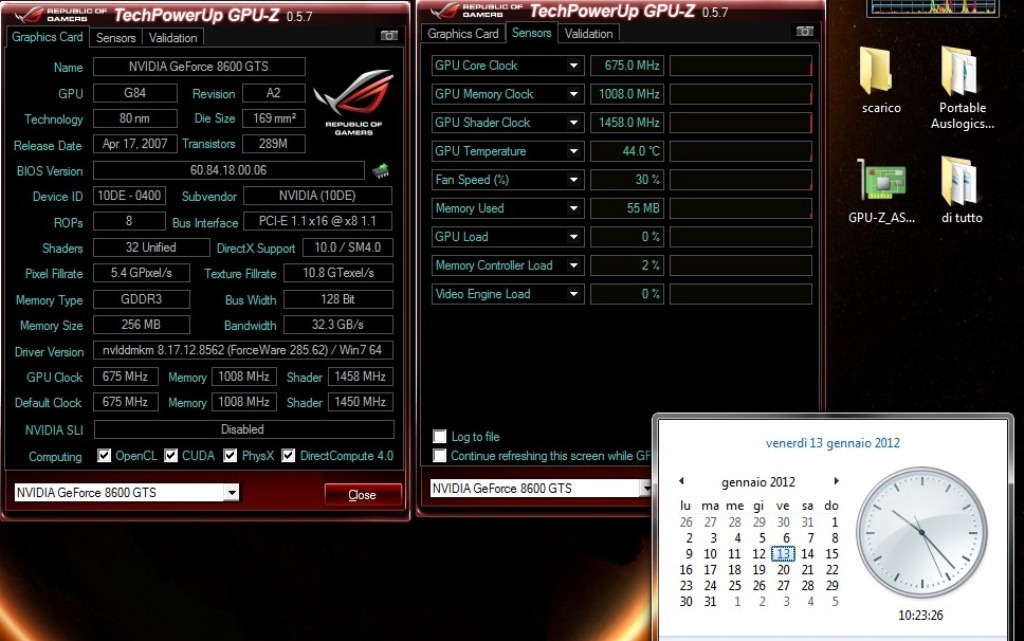Select Graphics Card tab in left GPU-Z window
The width and height of the screenshot is (1024, 641).
pyautogui.click(x=47, y=37)
